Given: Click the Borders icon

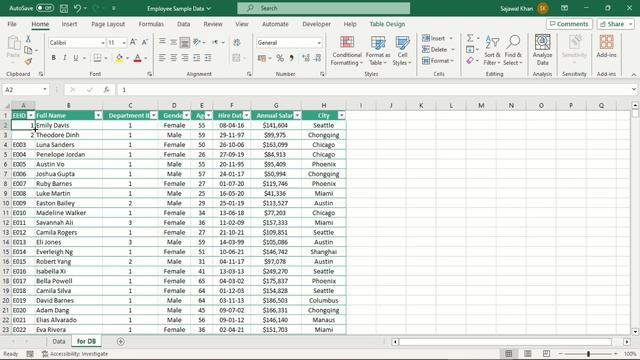Looking at the screenshot, I should coord(97,58).
